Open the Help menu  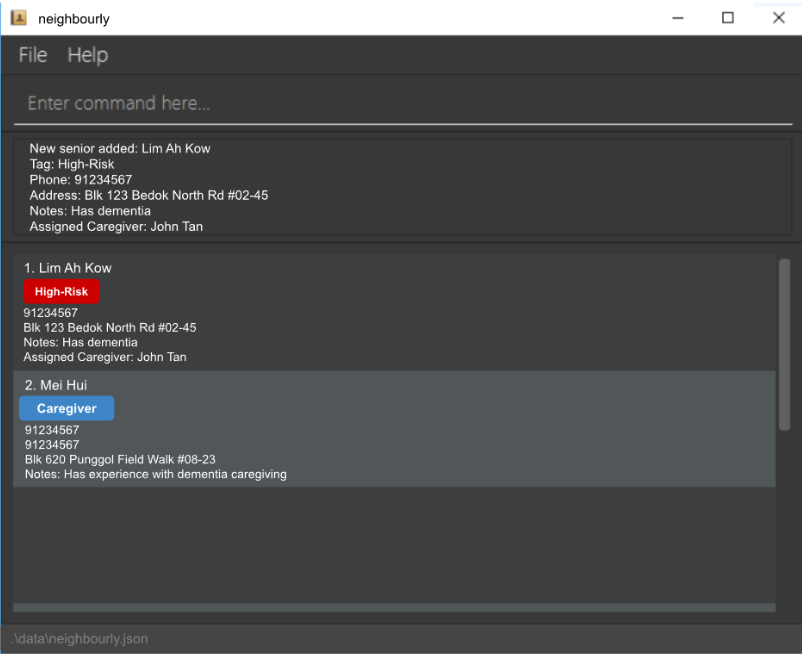(88, 55)
